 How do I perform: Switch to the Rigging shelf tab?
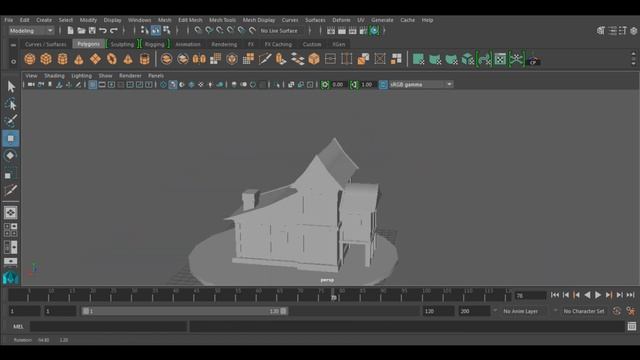[154, 44]
